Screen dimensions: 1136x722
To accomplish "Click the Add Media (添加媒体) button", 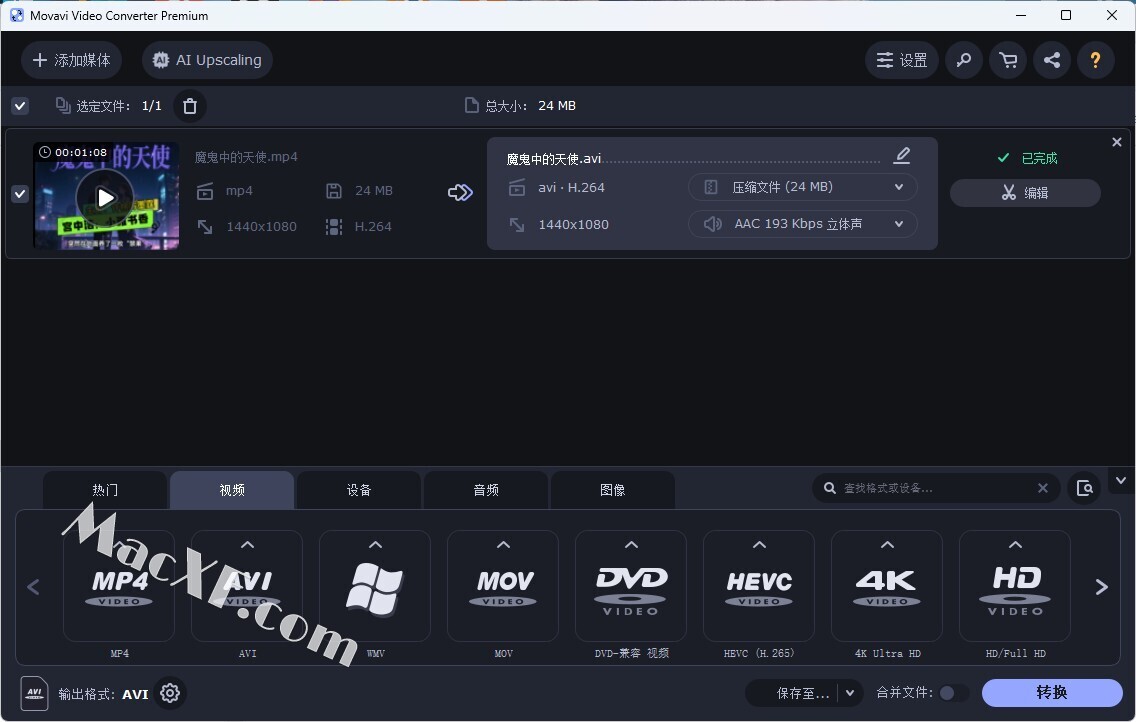I will click(71, 60).
